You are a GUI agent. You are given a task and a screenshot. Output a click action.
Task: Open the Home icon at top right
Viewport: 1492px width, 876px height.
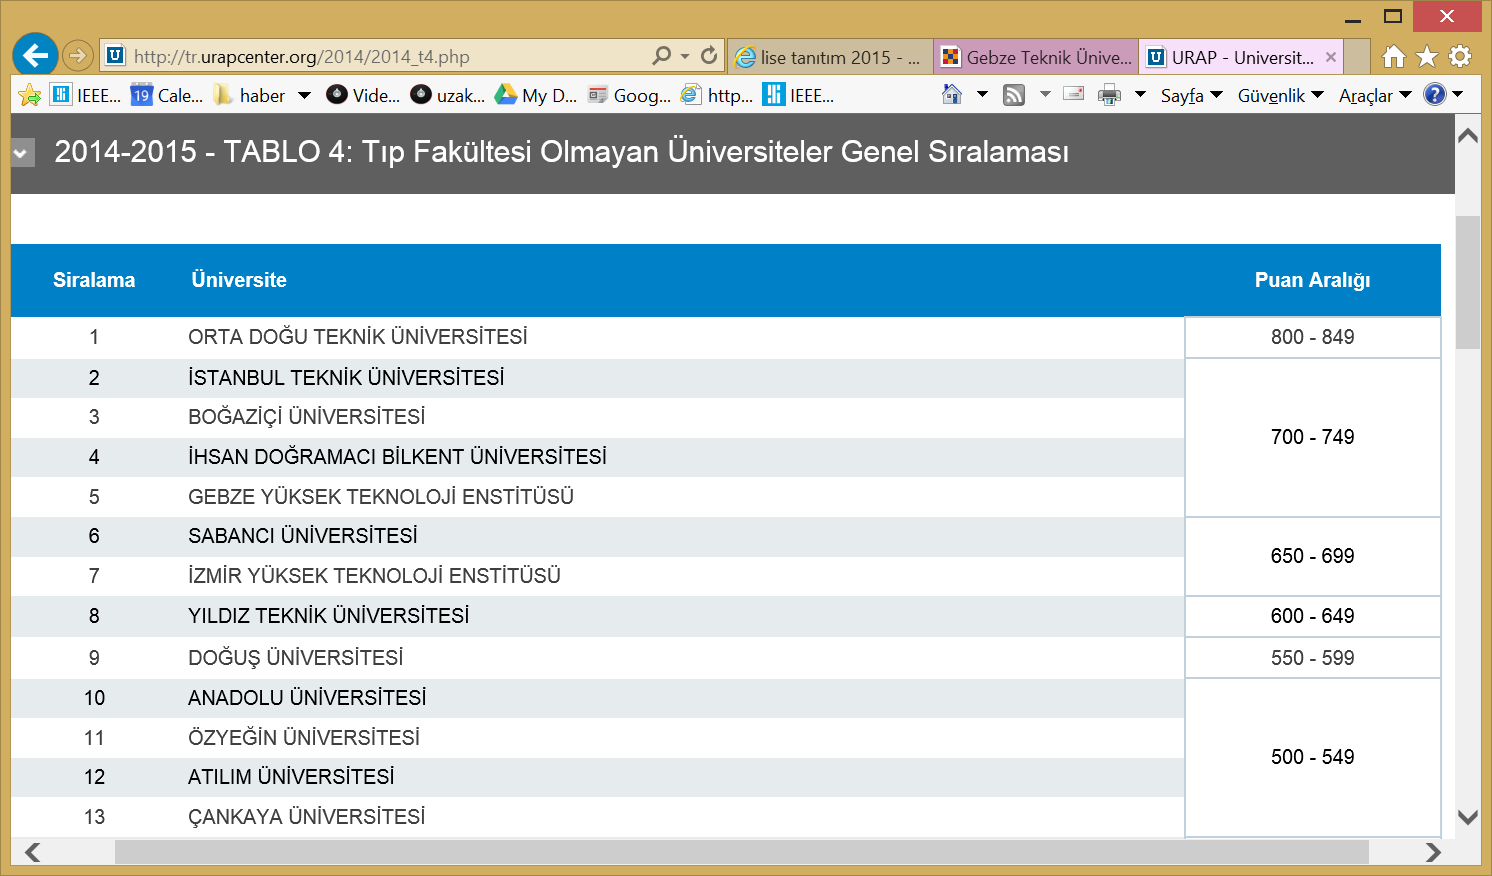click(x=1394, y=57)
